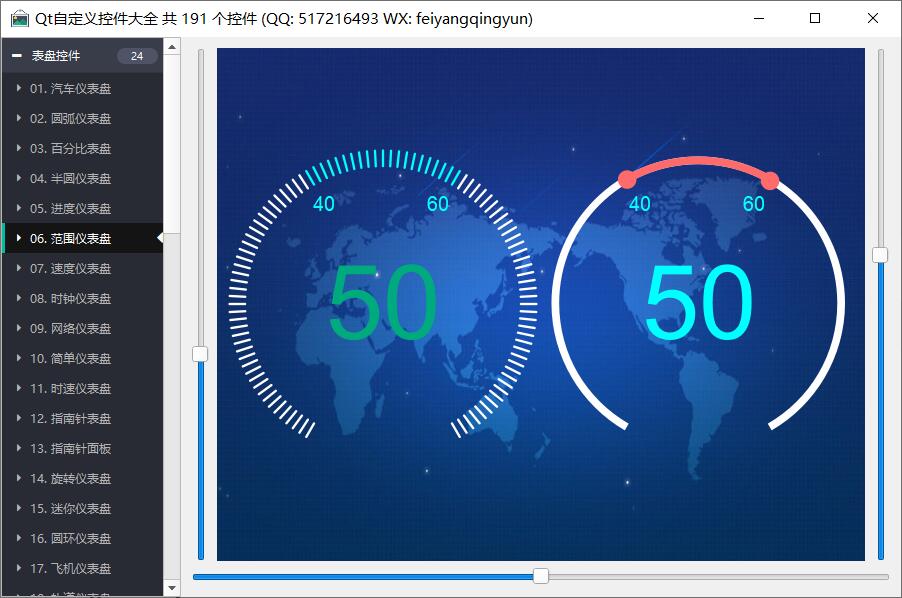This screenshot has width=902, height=598.
Task: Open 04. 半圆仪表盘 item
Action: click(70, 178)
